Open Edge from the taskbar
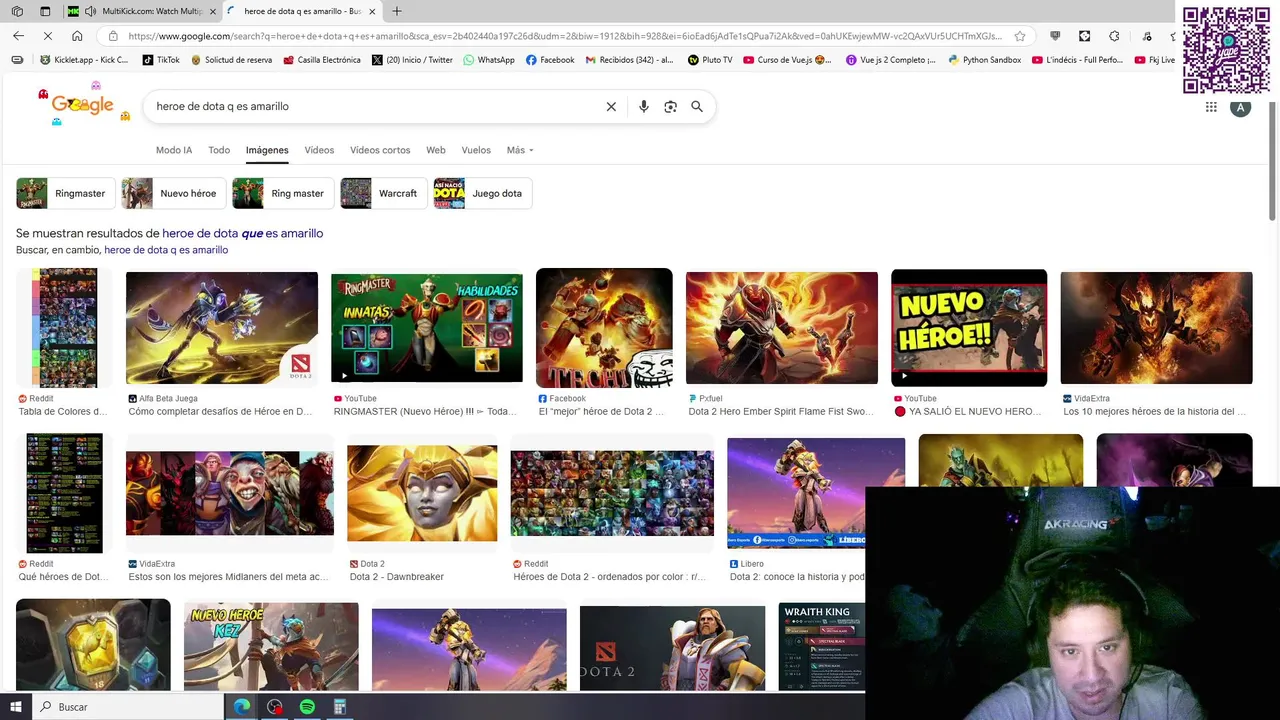The width and height of the screenshot is (1280, 720). click(x=242, y=707)
